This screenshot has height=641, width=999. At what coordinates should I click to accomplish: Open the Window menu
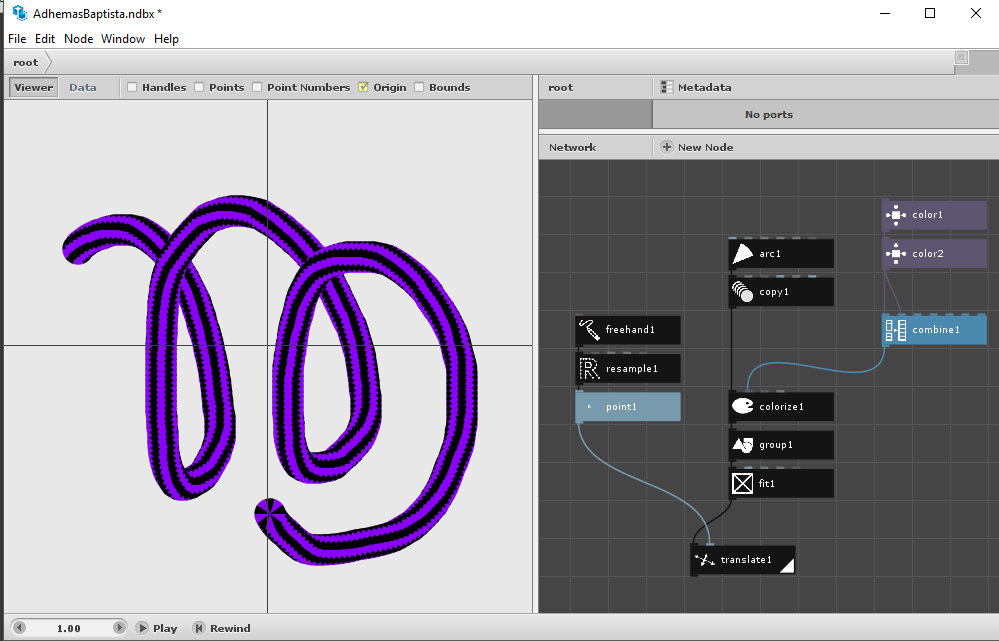123,39
